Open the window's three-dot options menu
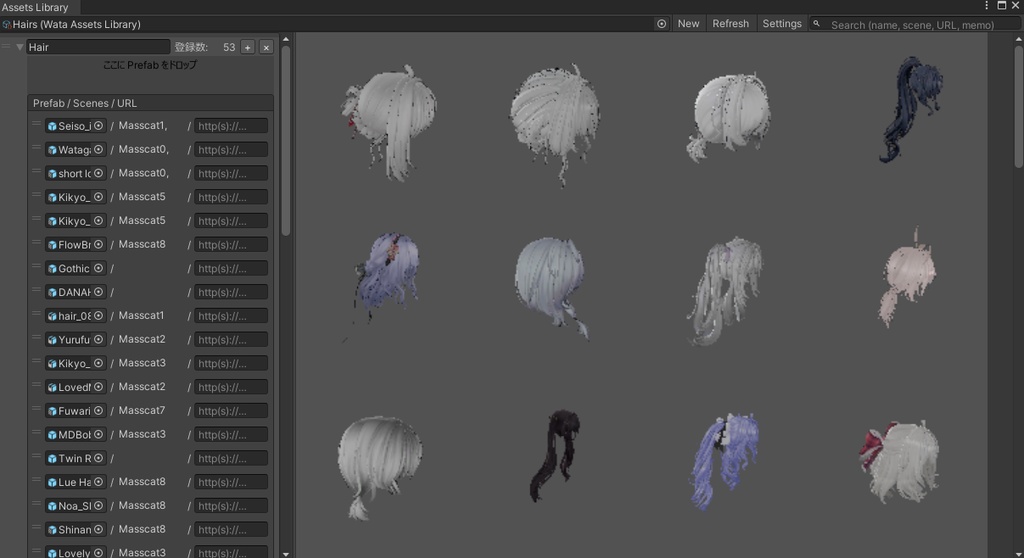The image size is (1024, 558). click(987, 6)
